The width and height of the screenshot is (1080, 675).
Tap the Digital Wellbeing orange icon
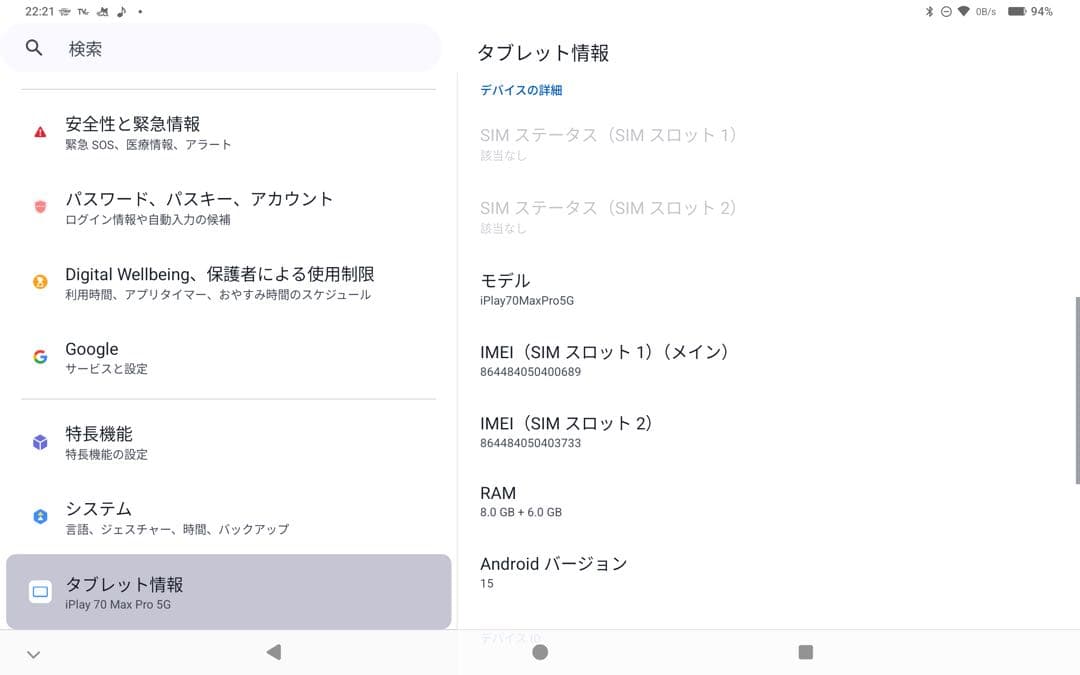(40, 282)
